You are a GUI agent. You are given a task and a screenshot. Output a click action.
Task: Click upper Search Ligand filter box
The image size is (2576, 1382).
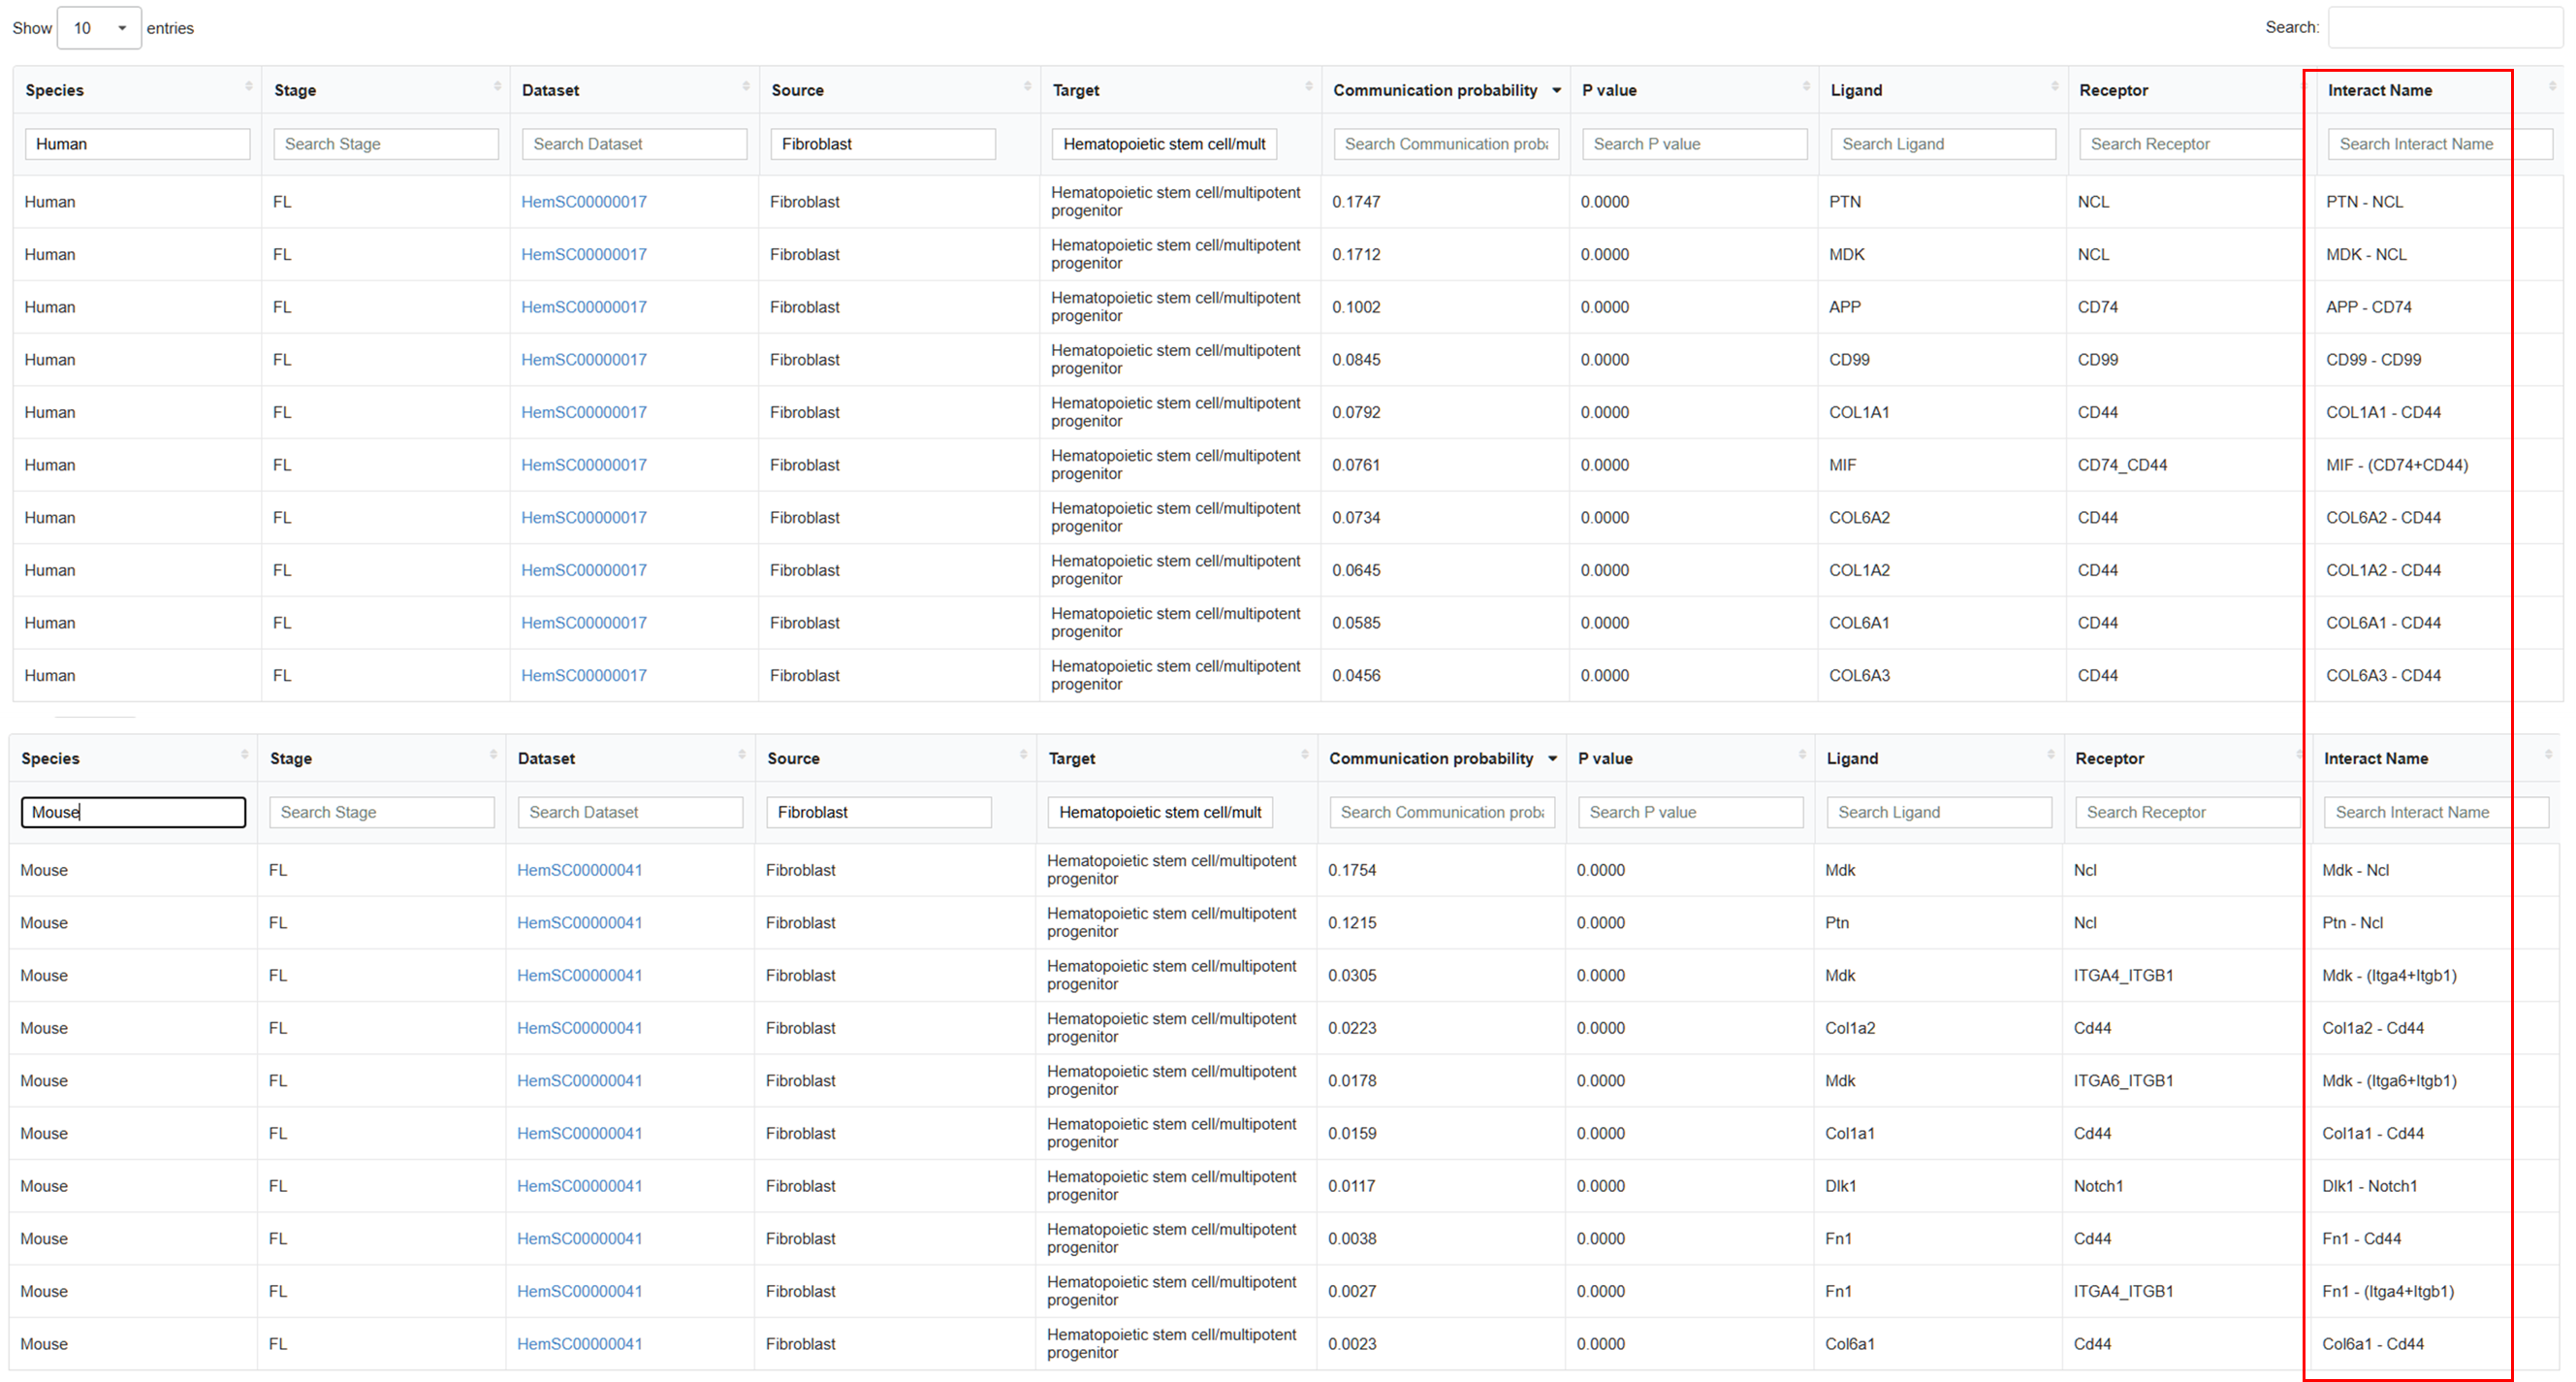tap(1943, 144)
